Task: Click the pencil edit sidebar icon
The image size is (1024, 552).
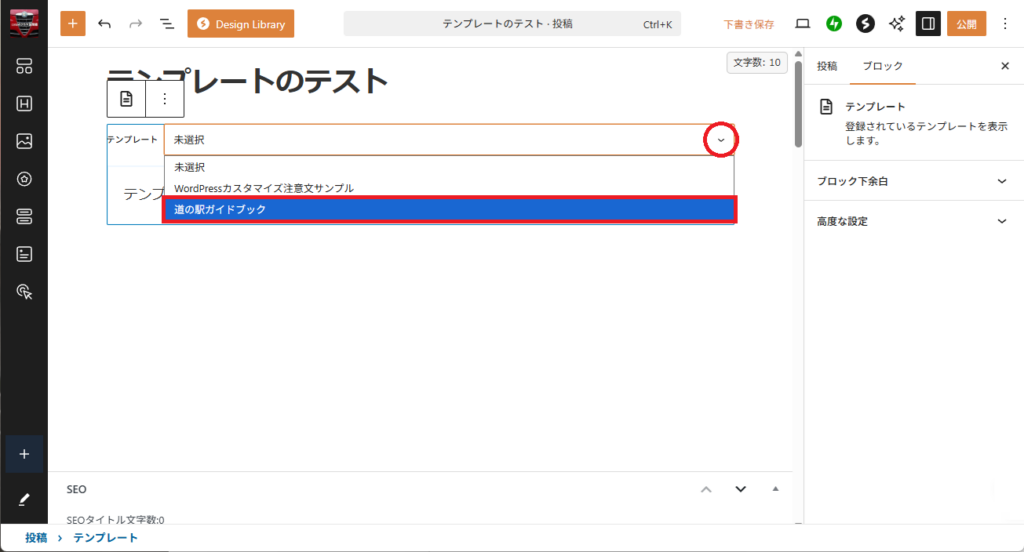Action: click(24, 500)
